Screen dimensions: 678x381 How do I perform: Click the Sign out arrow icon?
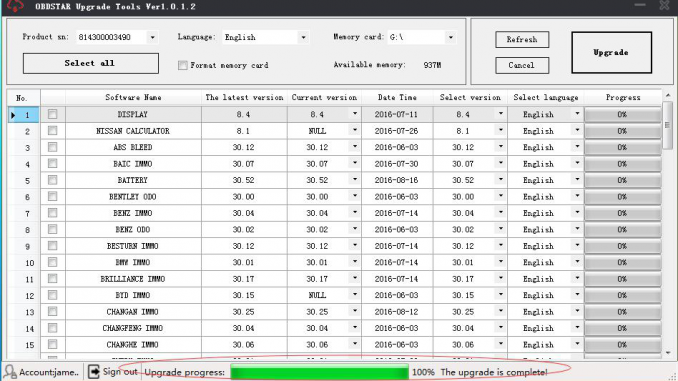tap(94, 371)
